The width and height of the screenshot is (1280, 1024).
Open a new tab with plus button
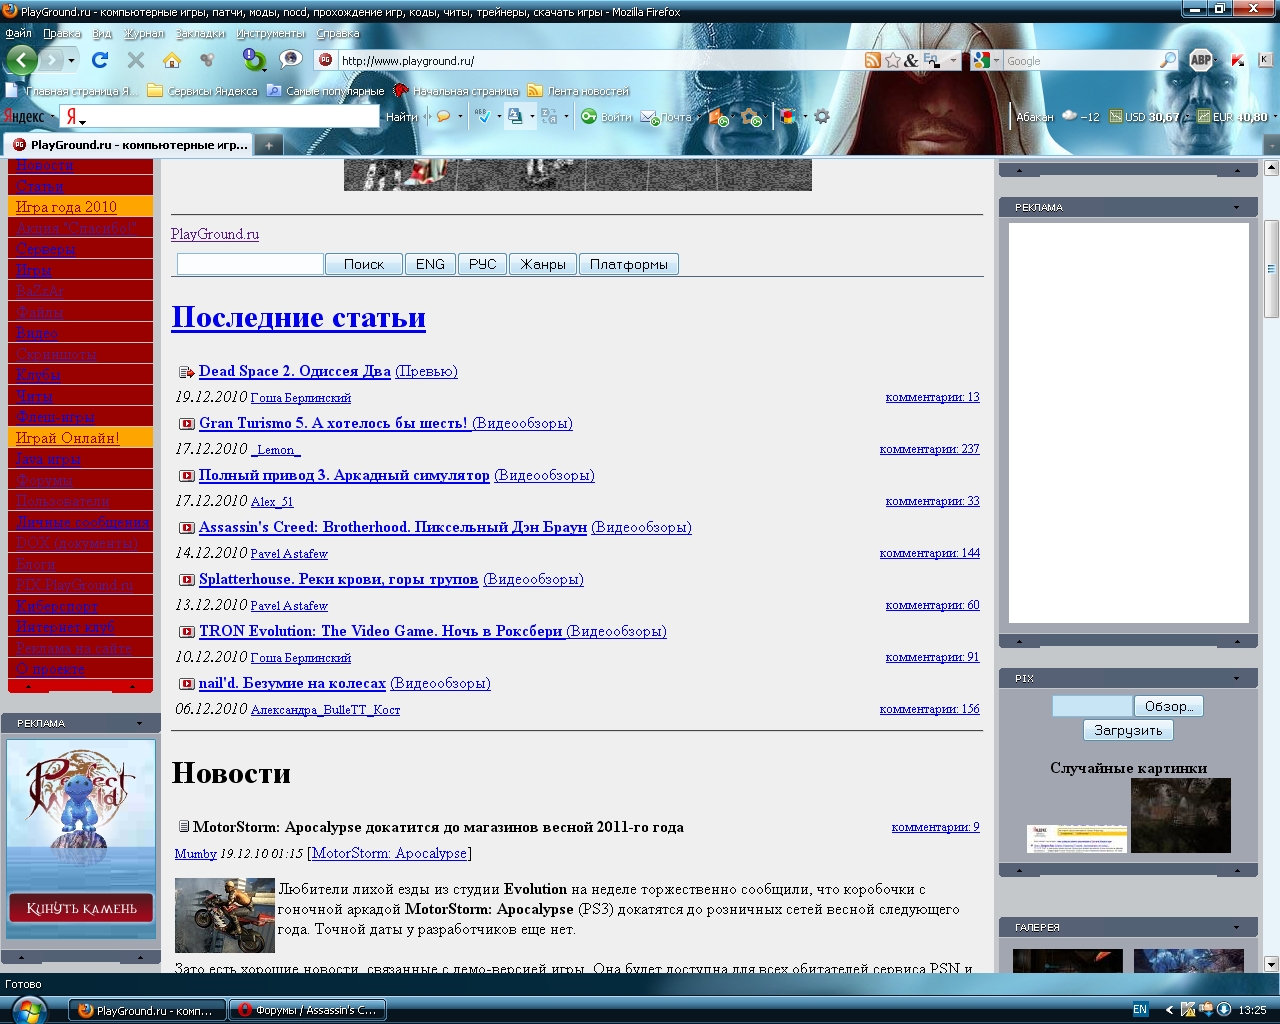click(x=268, y=145)
